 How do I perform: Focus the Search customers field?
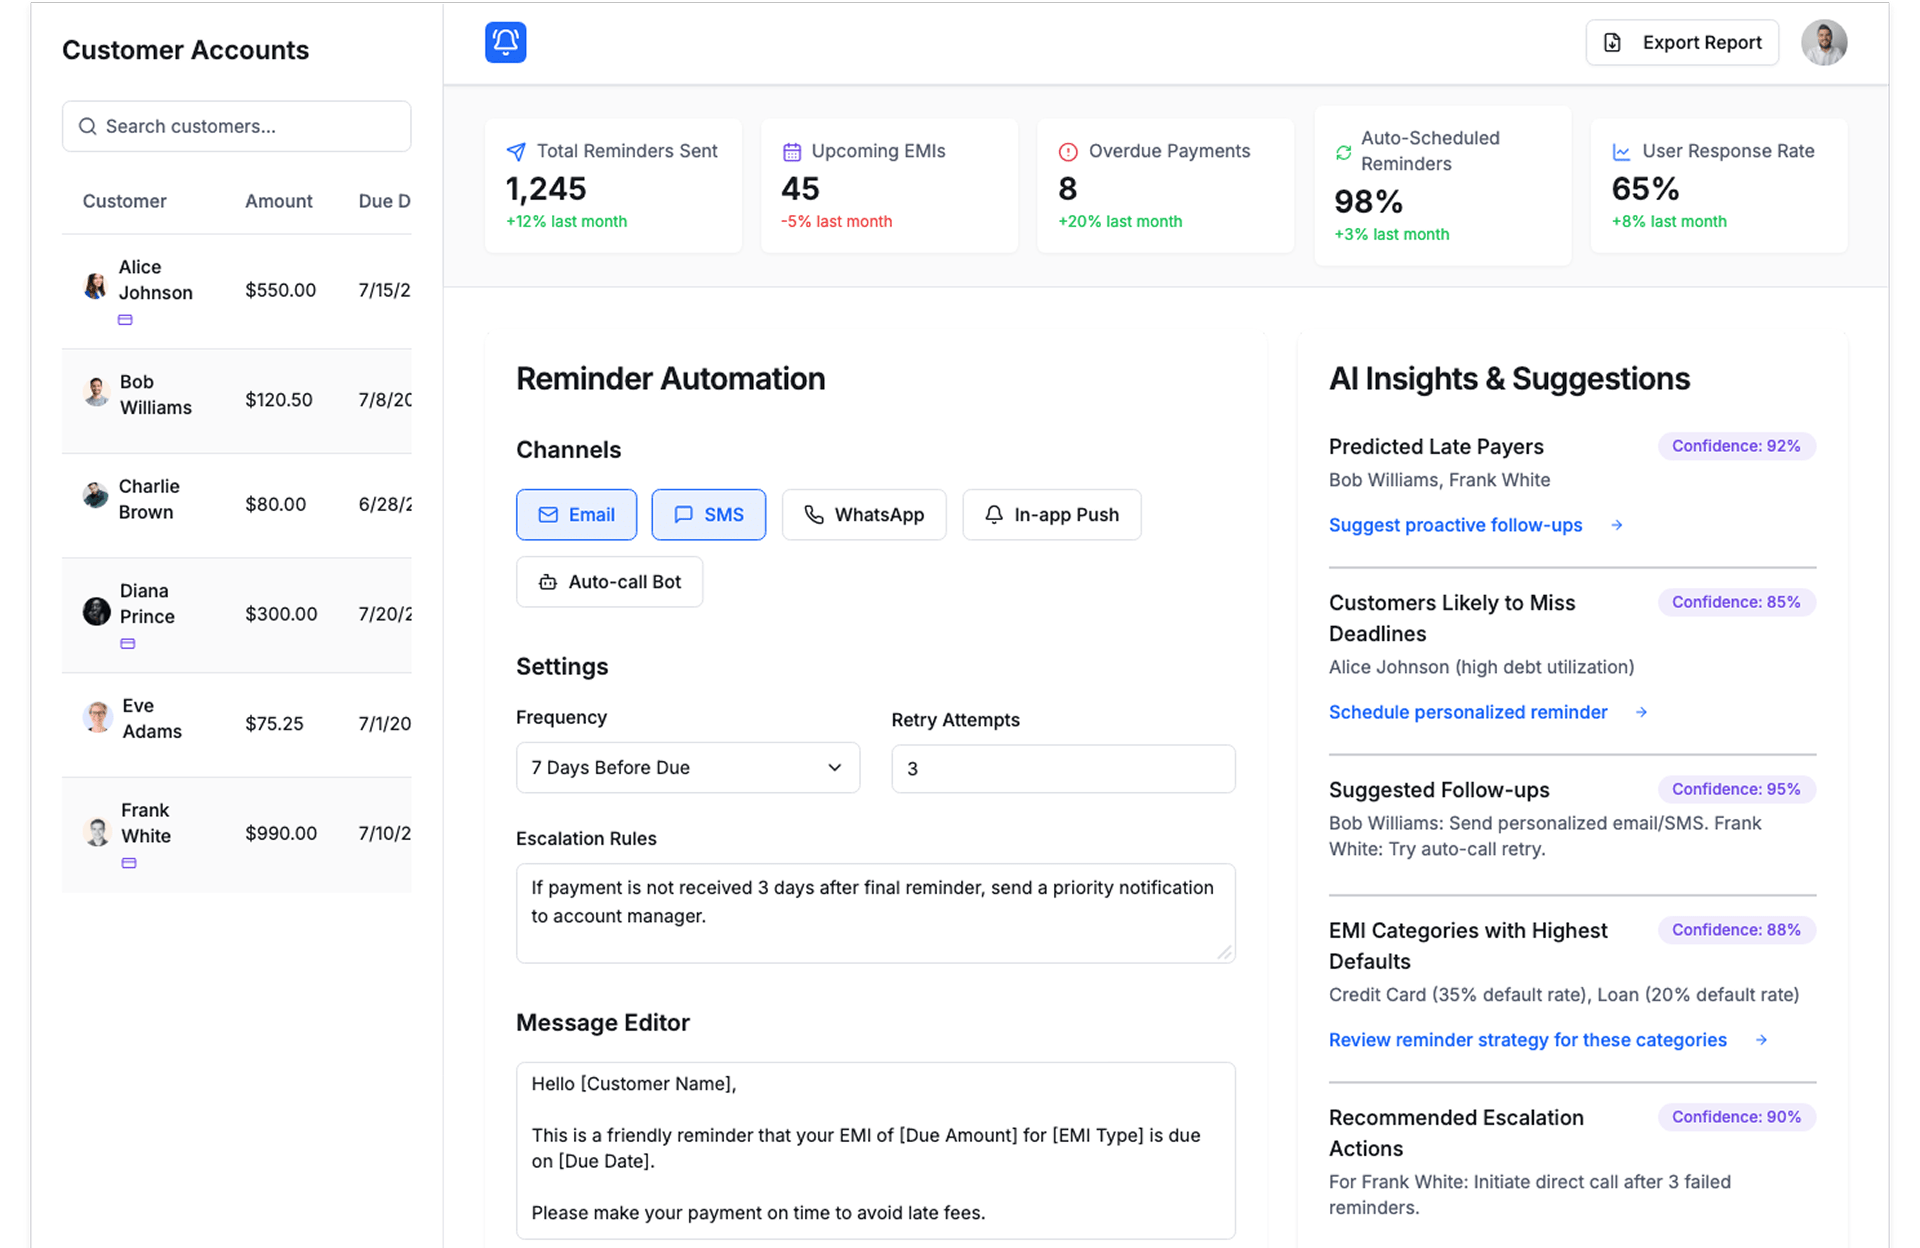pos(237,127)
